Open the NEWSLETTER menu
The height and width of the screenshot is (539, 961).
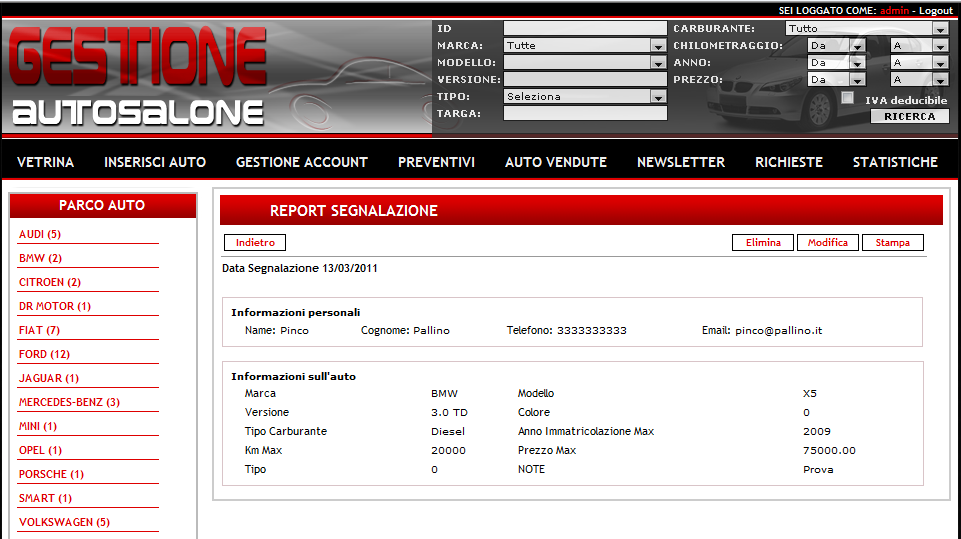coord(681,162)
